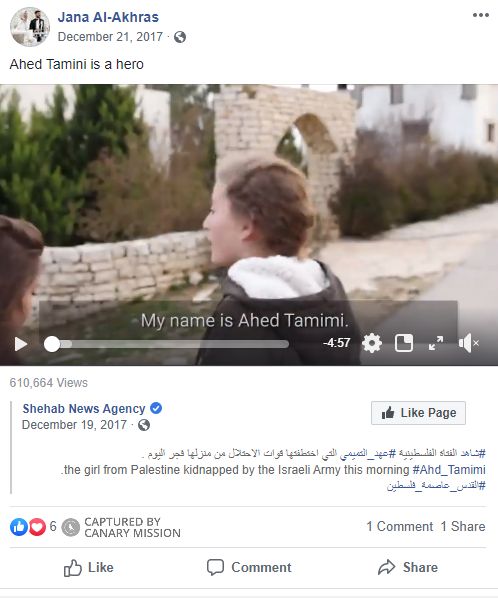This screenshot has height=598, width=498.
Task: Click the Like Page button
Action: [418, 413]
